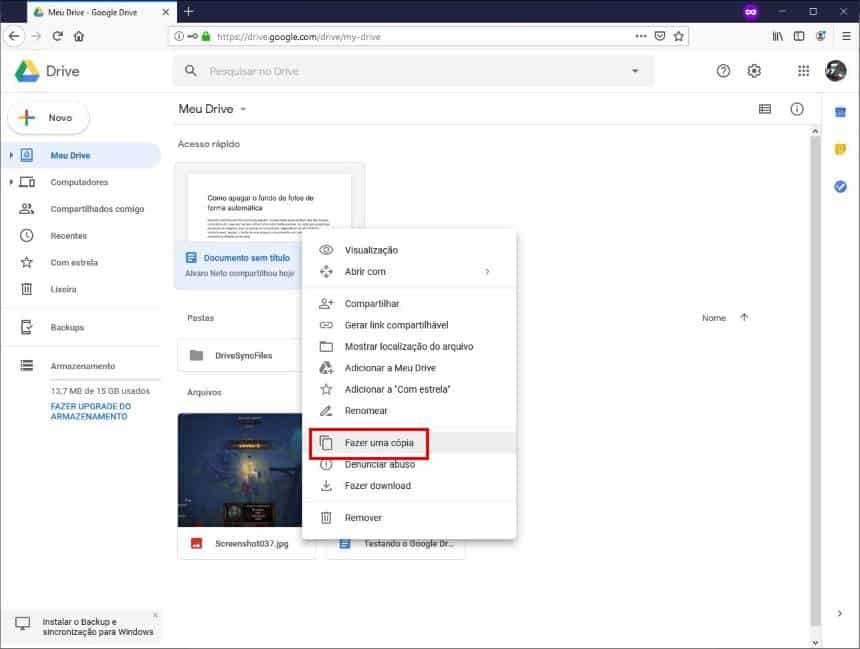
Task: Open the Settings gear icon
Action: coord(754,71)
